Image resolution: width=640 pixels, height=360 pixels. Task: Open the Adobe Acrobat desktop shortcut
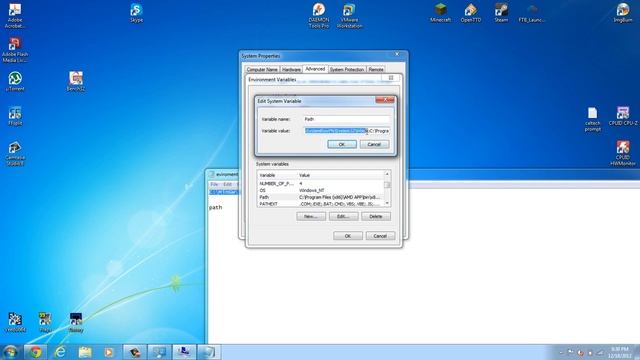tap(15, 16)
